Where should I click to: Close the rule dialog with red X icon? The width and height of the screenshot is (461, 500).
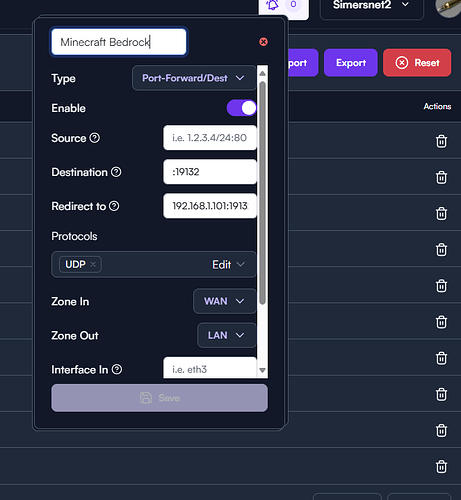pos(263,42)
